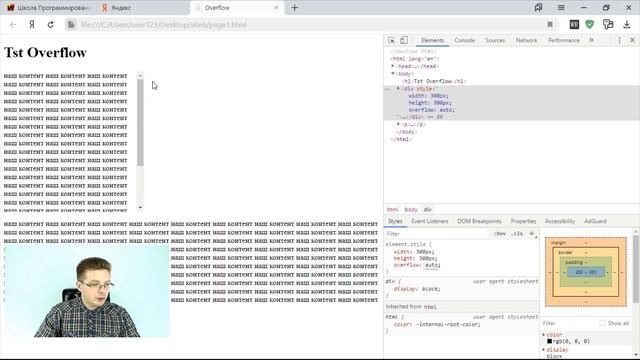Open the Accessibility pane tab

point(560,221)
